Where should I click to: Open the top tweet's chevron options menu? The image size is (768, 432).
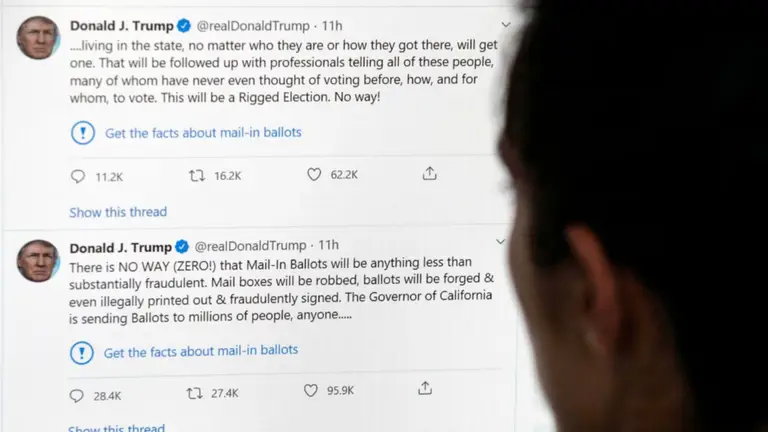(x=506, y=24)
